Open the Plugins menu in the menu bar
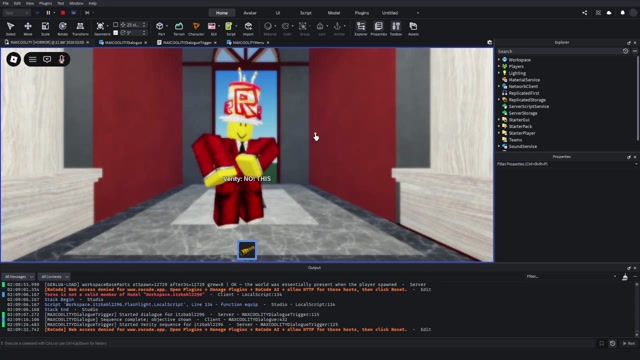The image size is (640, 360). click(45, 3)
